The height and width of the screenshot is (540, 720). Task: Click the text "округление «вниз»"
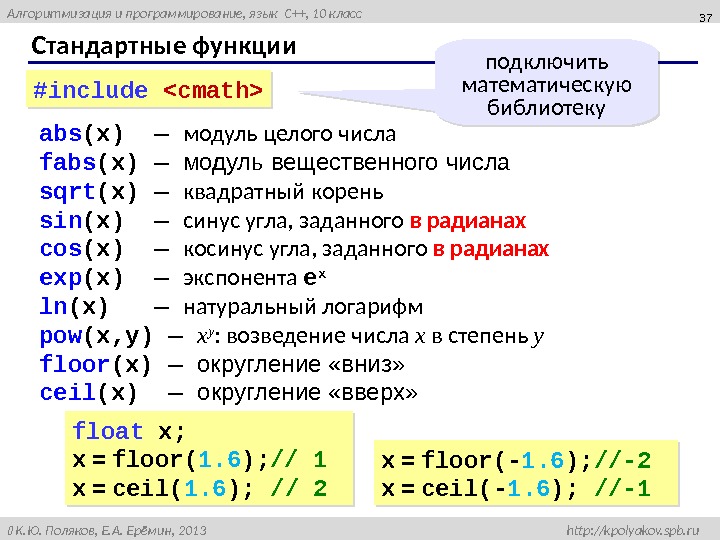point(301,365)
